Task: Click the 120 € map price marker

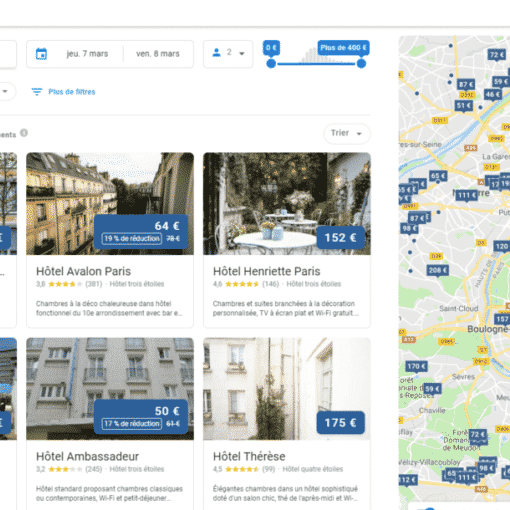Action: click(502, 247)
